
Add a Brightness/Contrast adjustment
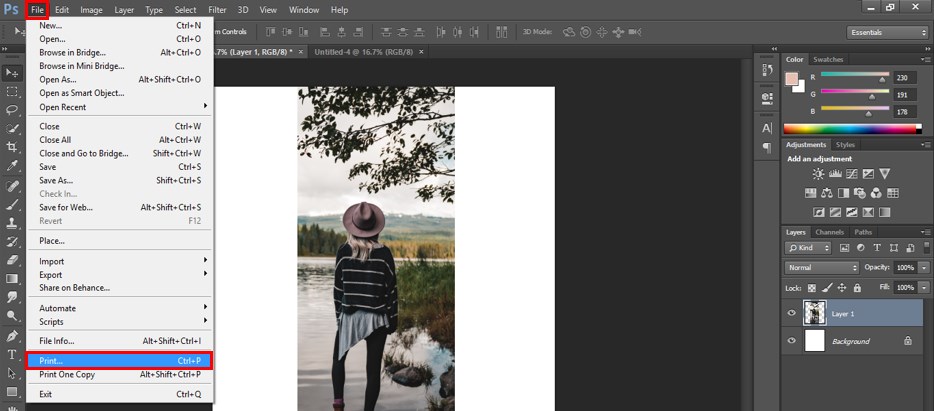(818, 174)
